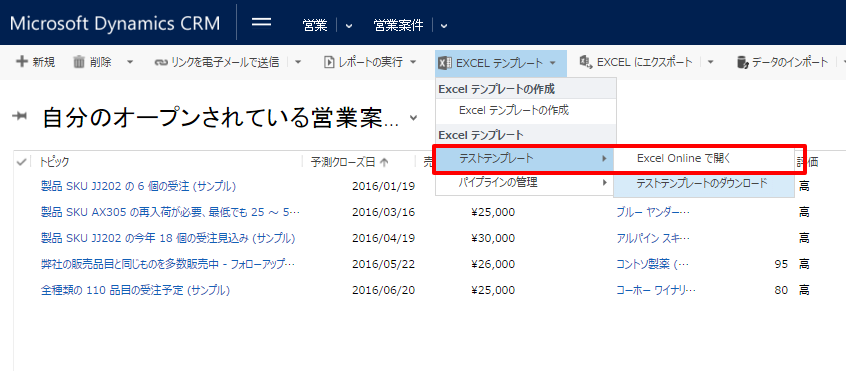Click date cell 2016/06/20
The height and width of the screenshot is (371, 846).
tap(384, 290)
